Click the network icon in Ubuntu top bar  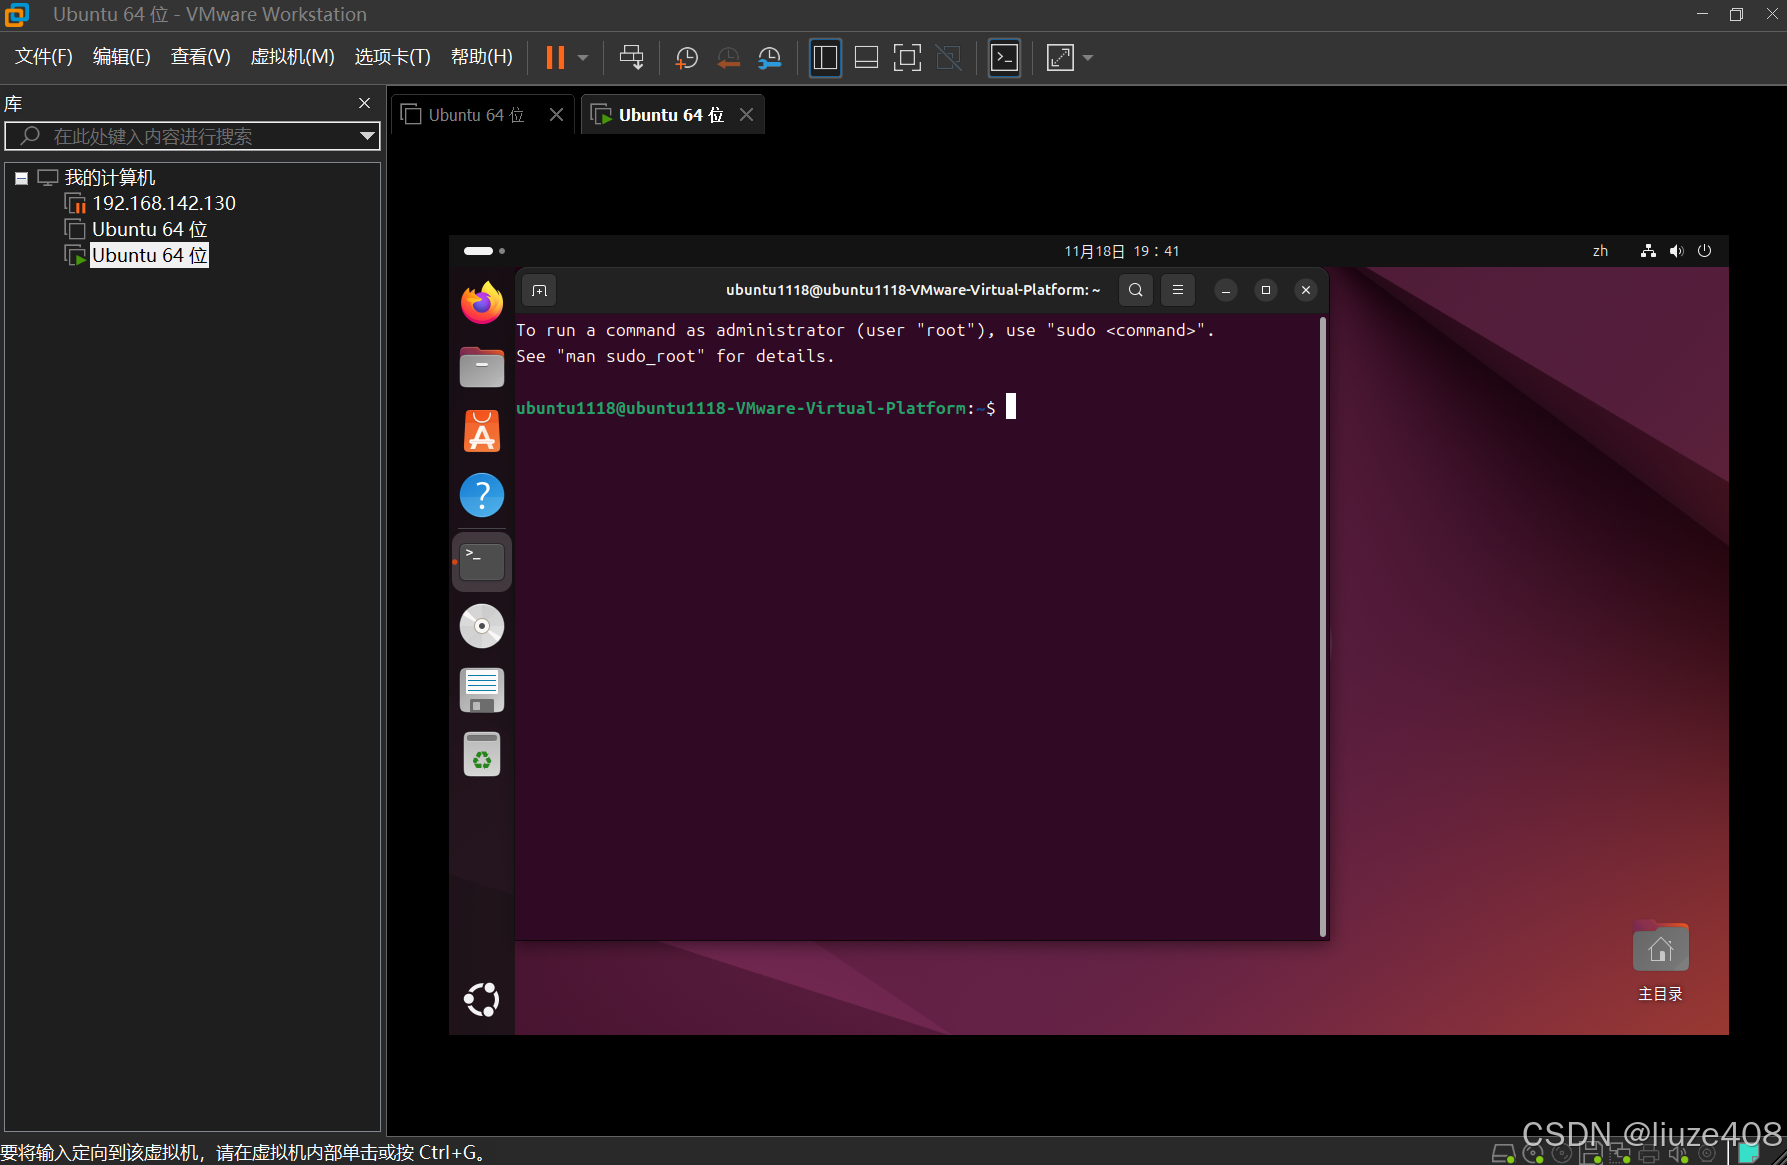[1648, 251]
